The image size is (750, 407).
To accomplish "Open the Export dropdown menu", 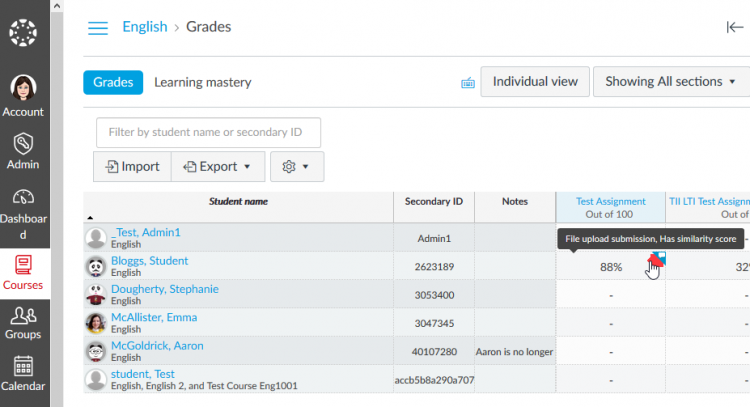I will coord(218,167).
